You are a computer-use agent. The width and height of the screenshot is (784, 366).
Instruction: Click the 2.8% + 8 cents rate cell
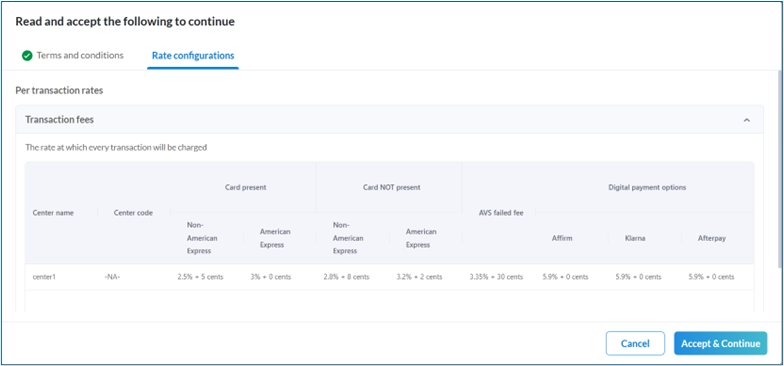[x=346, y=276]
